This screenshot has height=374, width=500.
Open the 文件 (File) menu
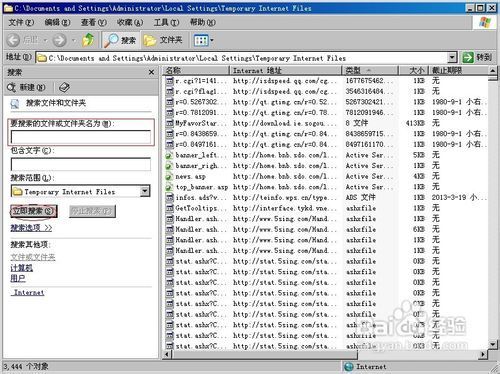pyautogui.click(x=21, y=23)
